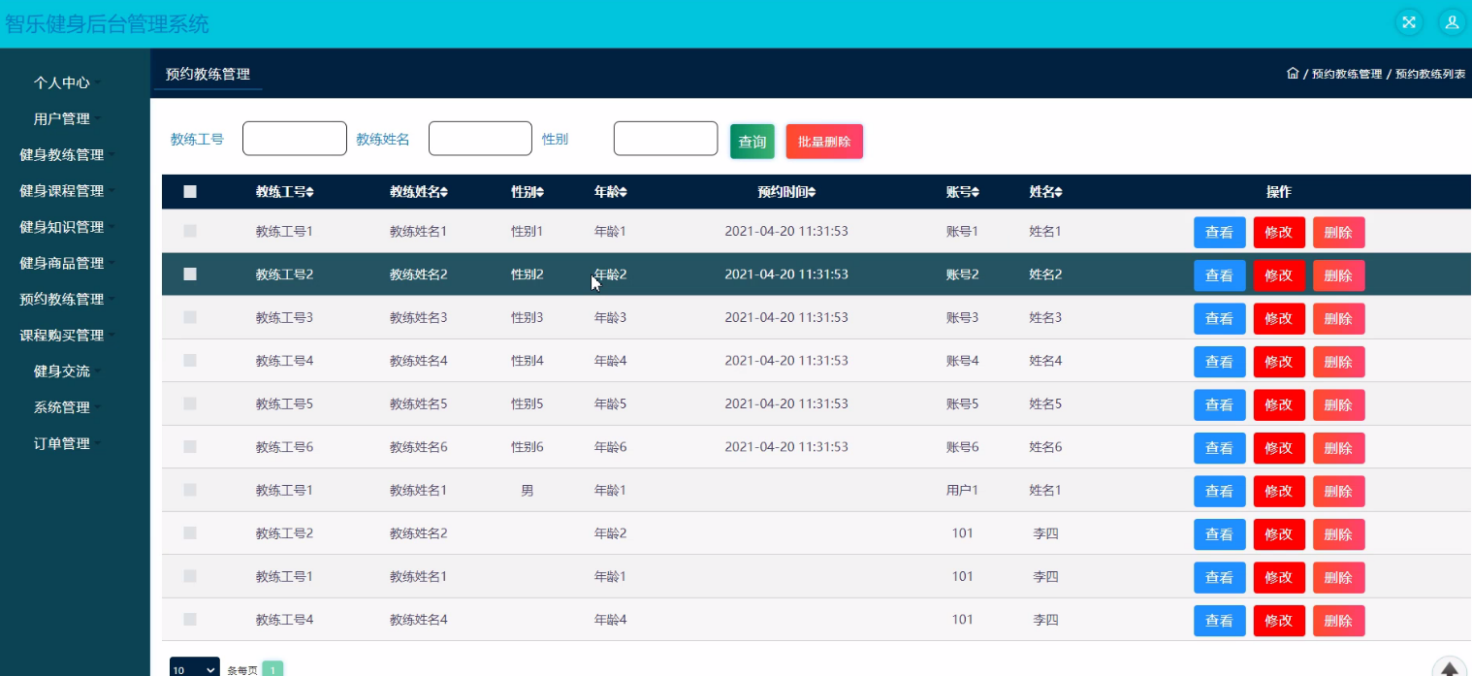Click the 年龄6 cell

point(610,447)
